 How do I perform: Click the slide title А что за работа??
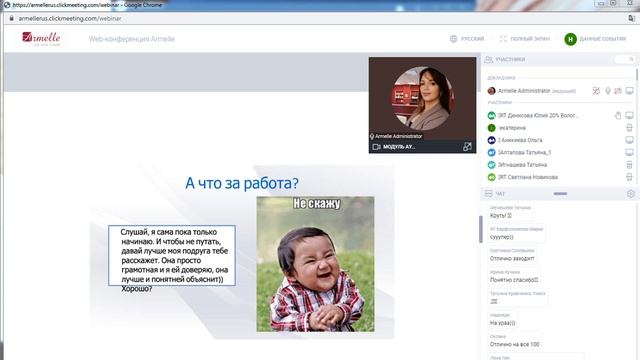tap(242, 183)
